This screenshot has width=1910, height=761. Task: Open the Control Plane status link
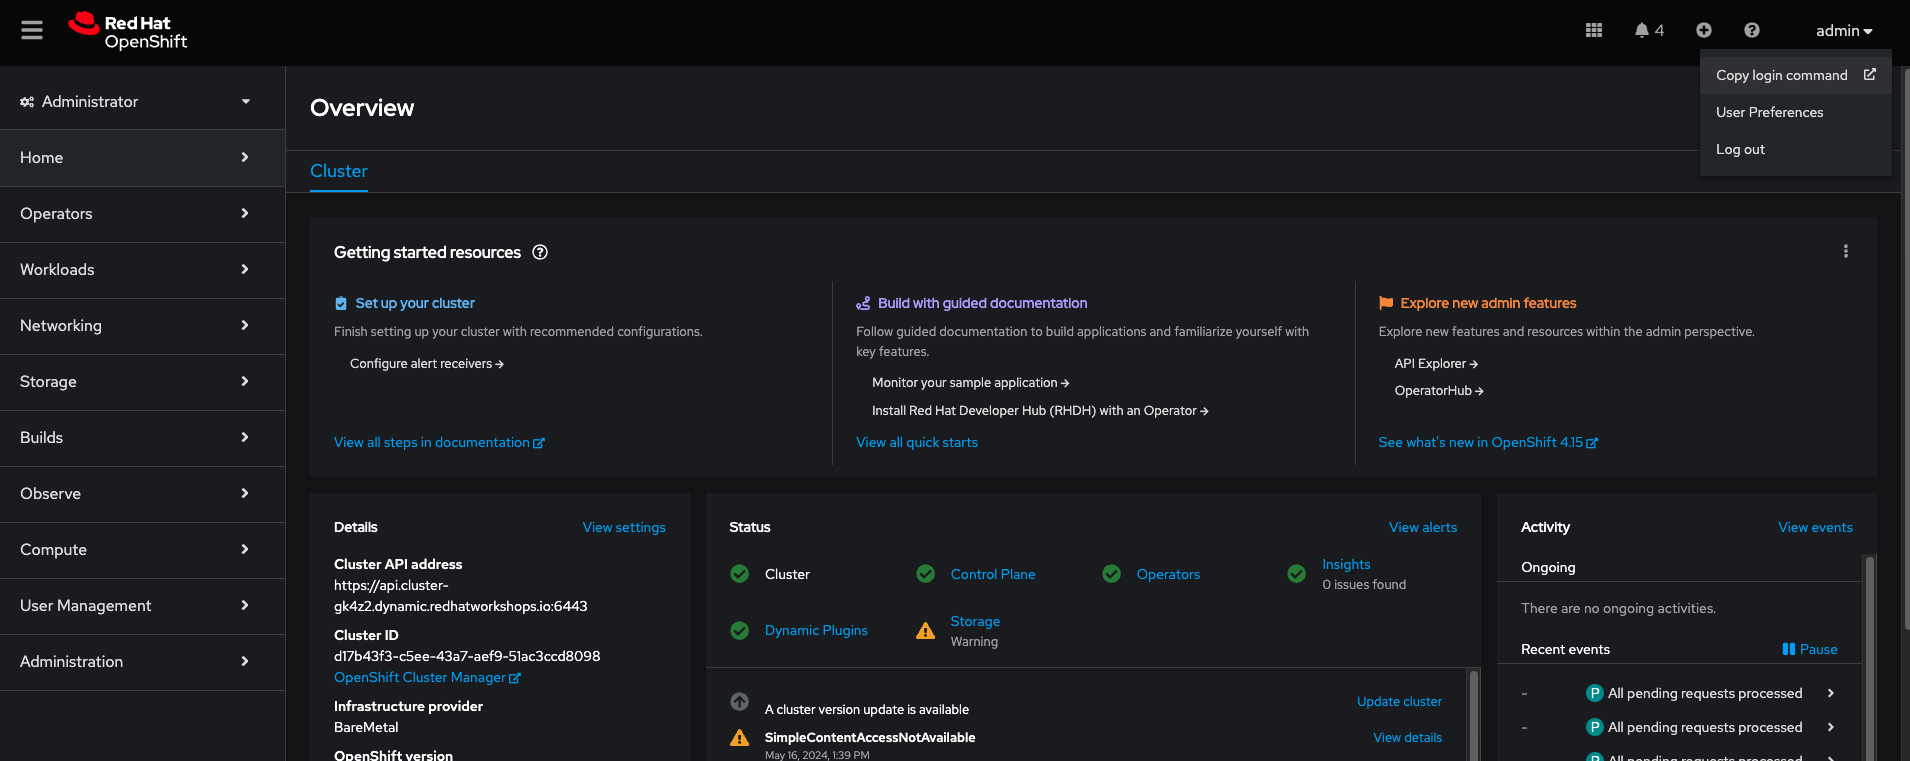(993, 574)
